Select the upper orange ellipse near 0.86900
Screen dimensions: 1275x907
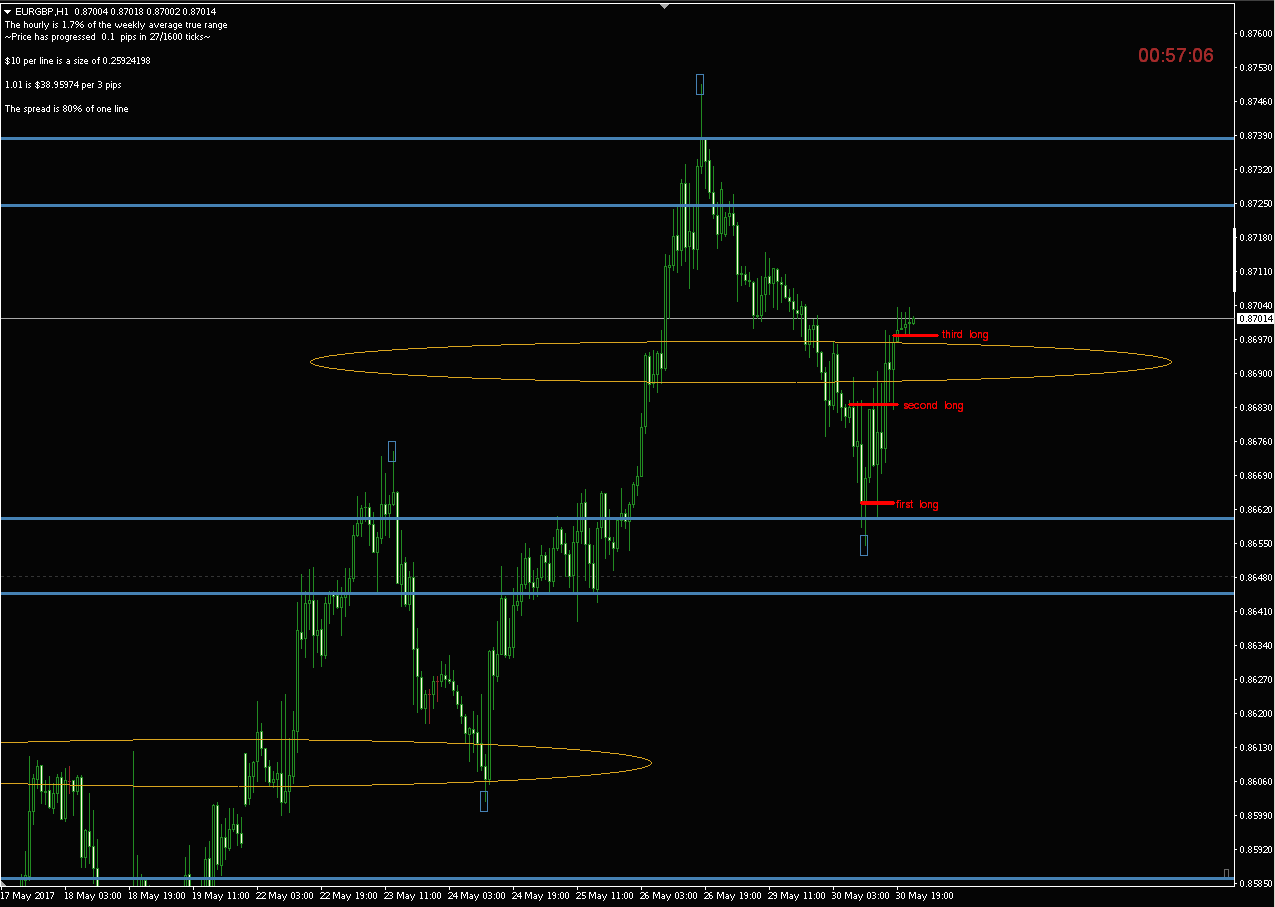pyautogui.click(x=741, y=362)
